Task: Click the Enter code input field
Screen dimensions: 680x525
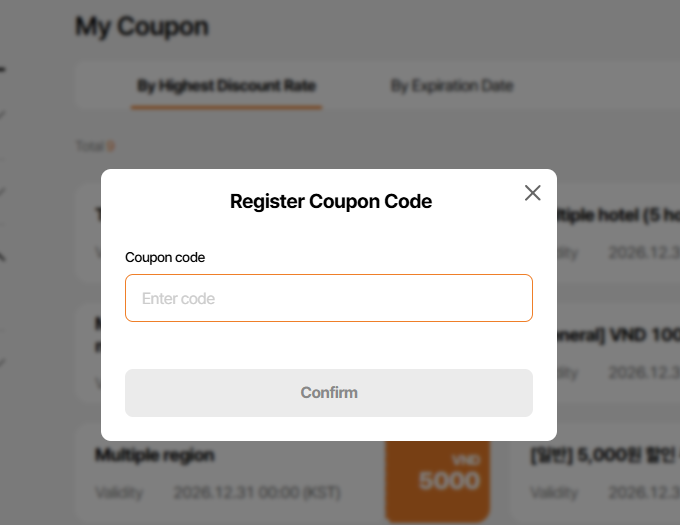Action: tap(328, 298)
